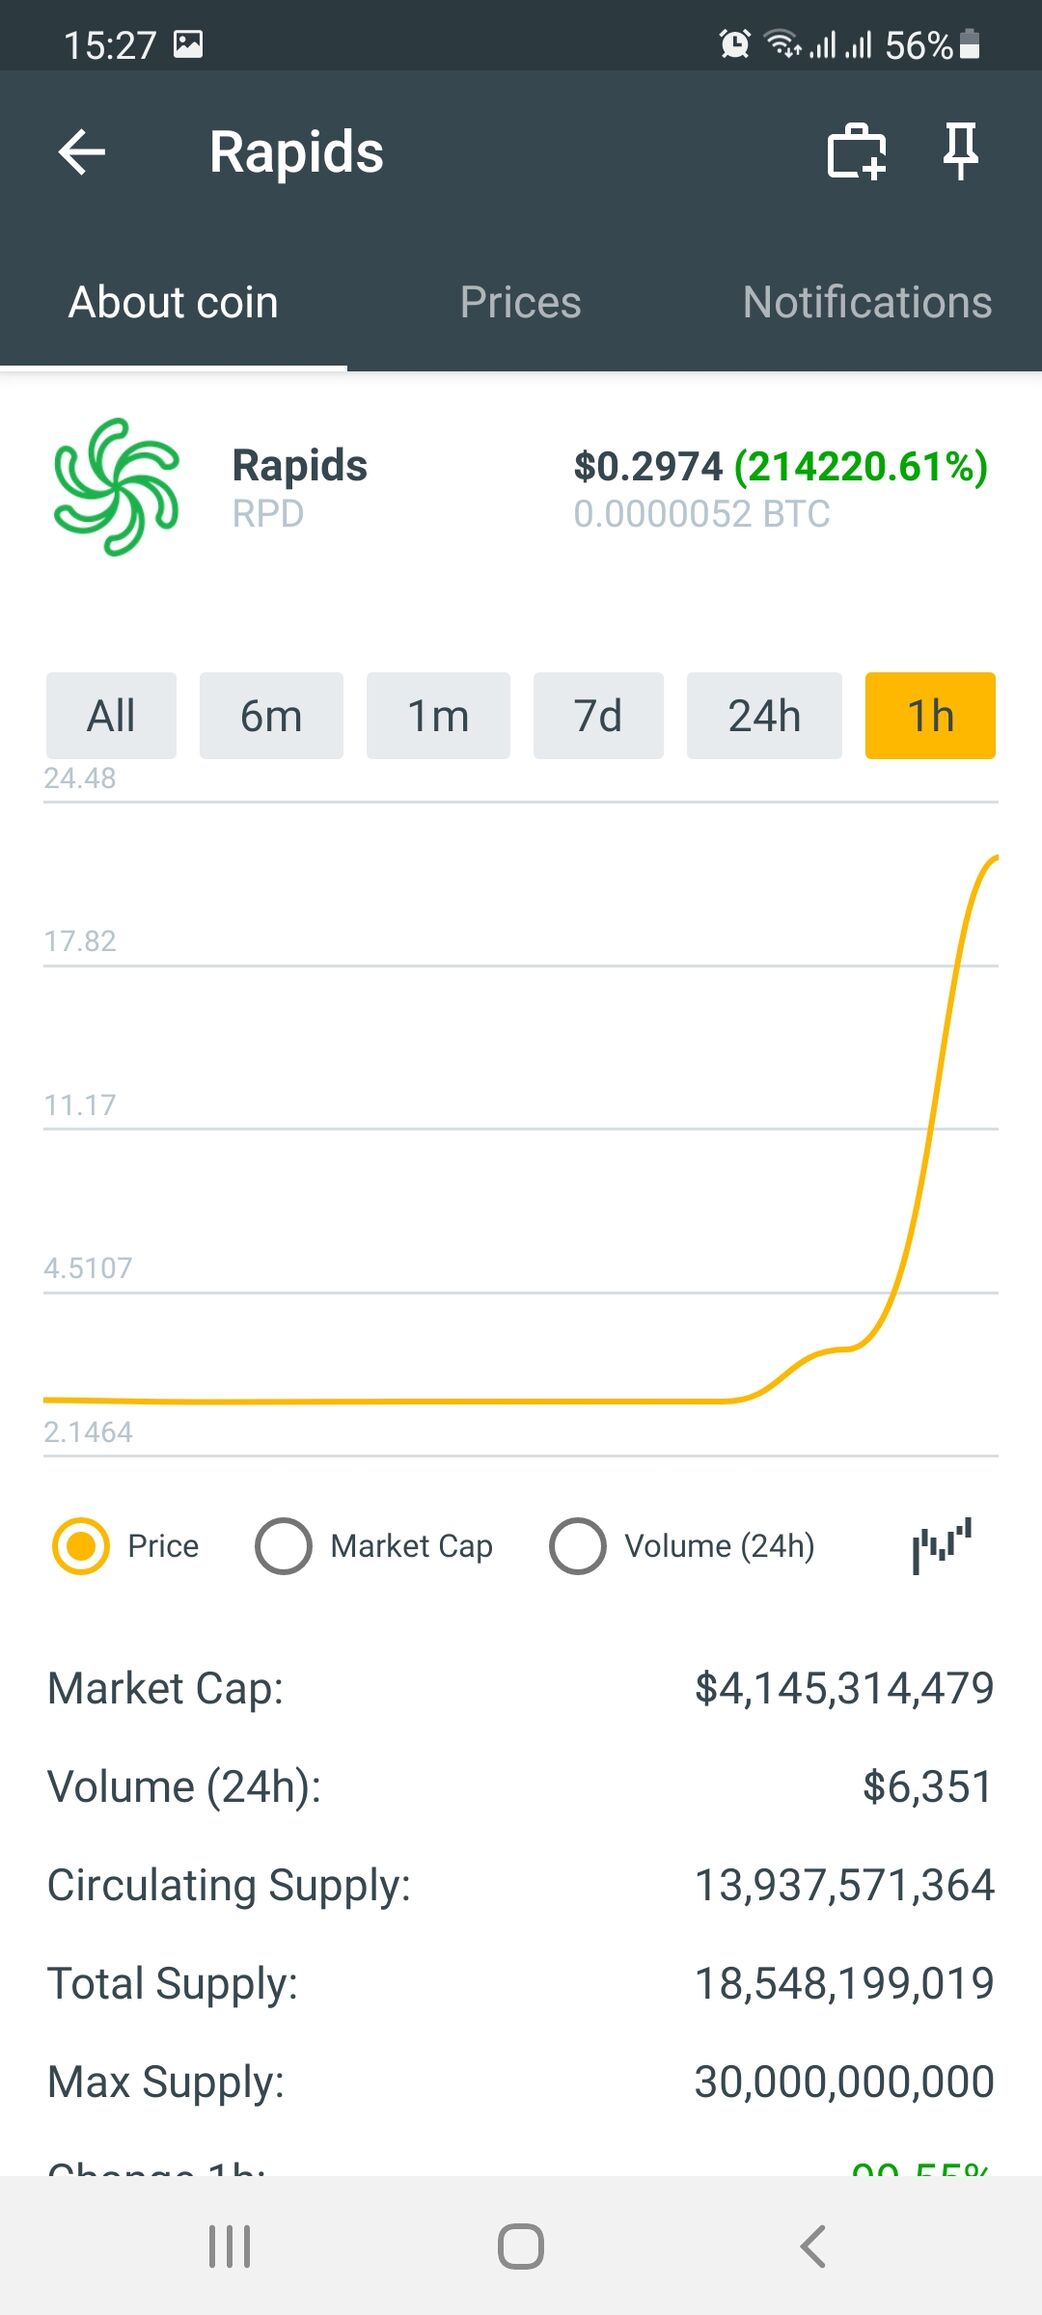Select the 7d chart range
This screenshot has width=1042, height=2315.
[598, 716]
